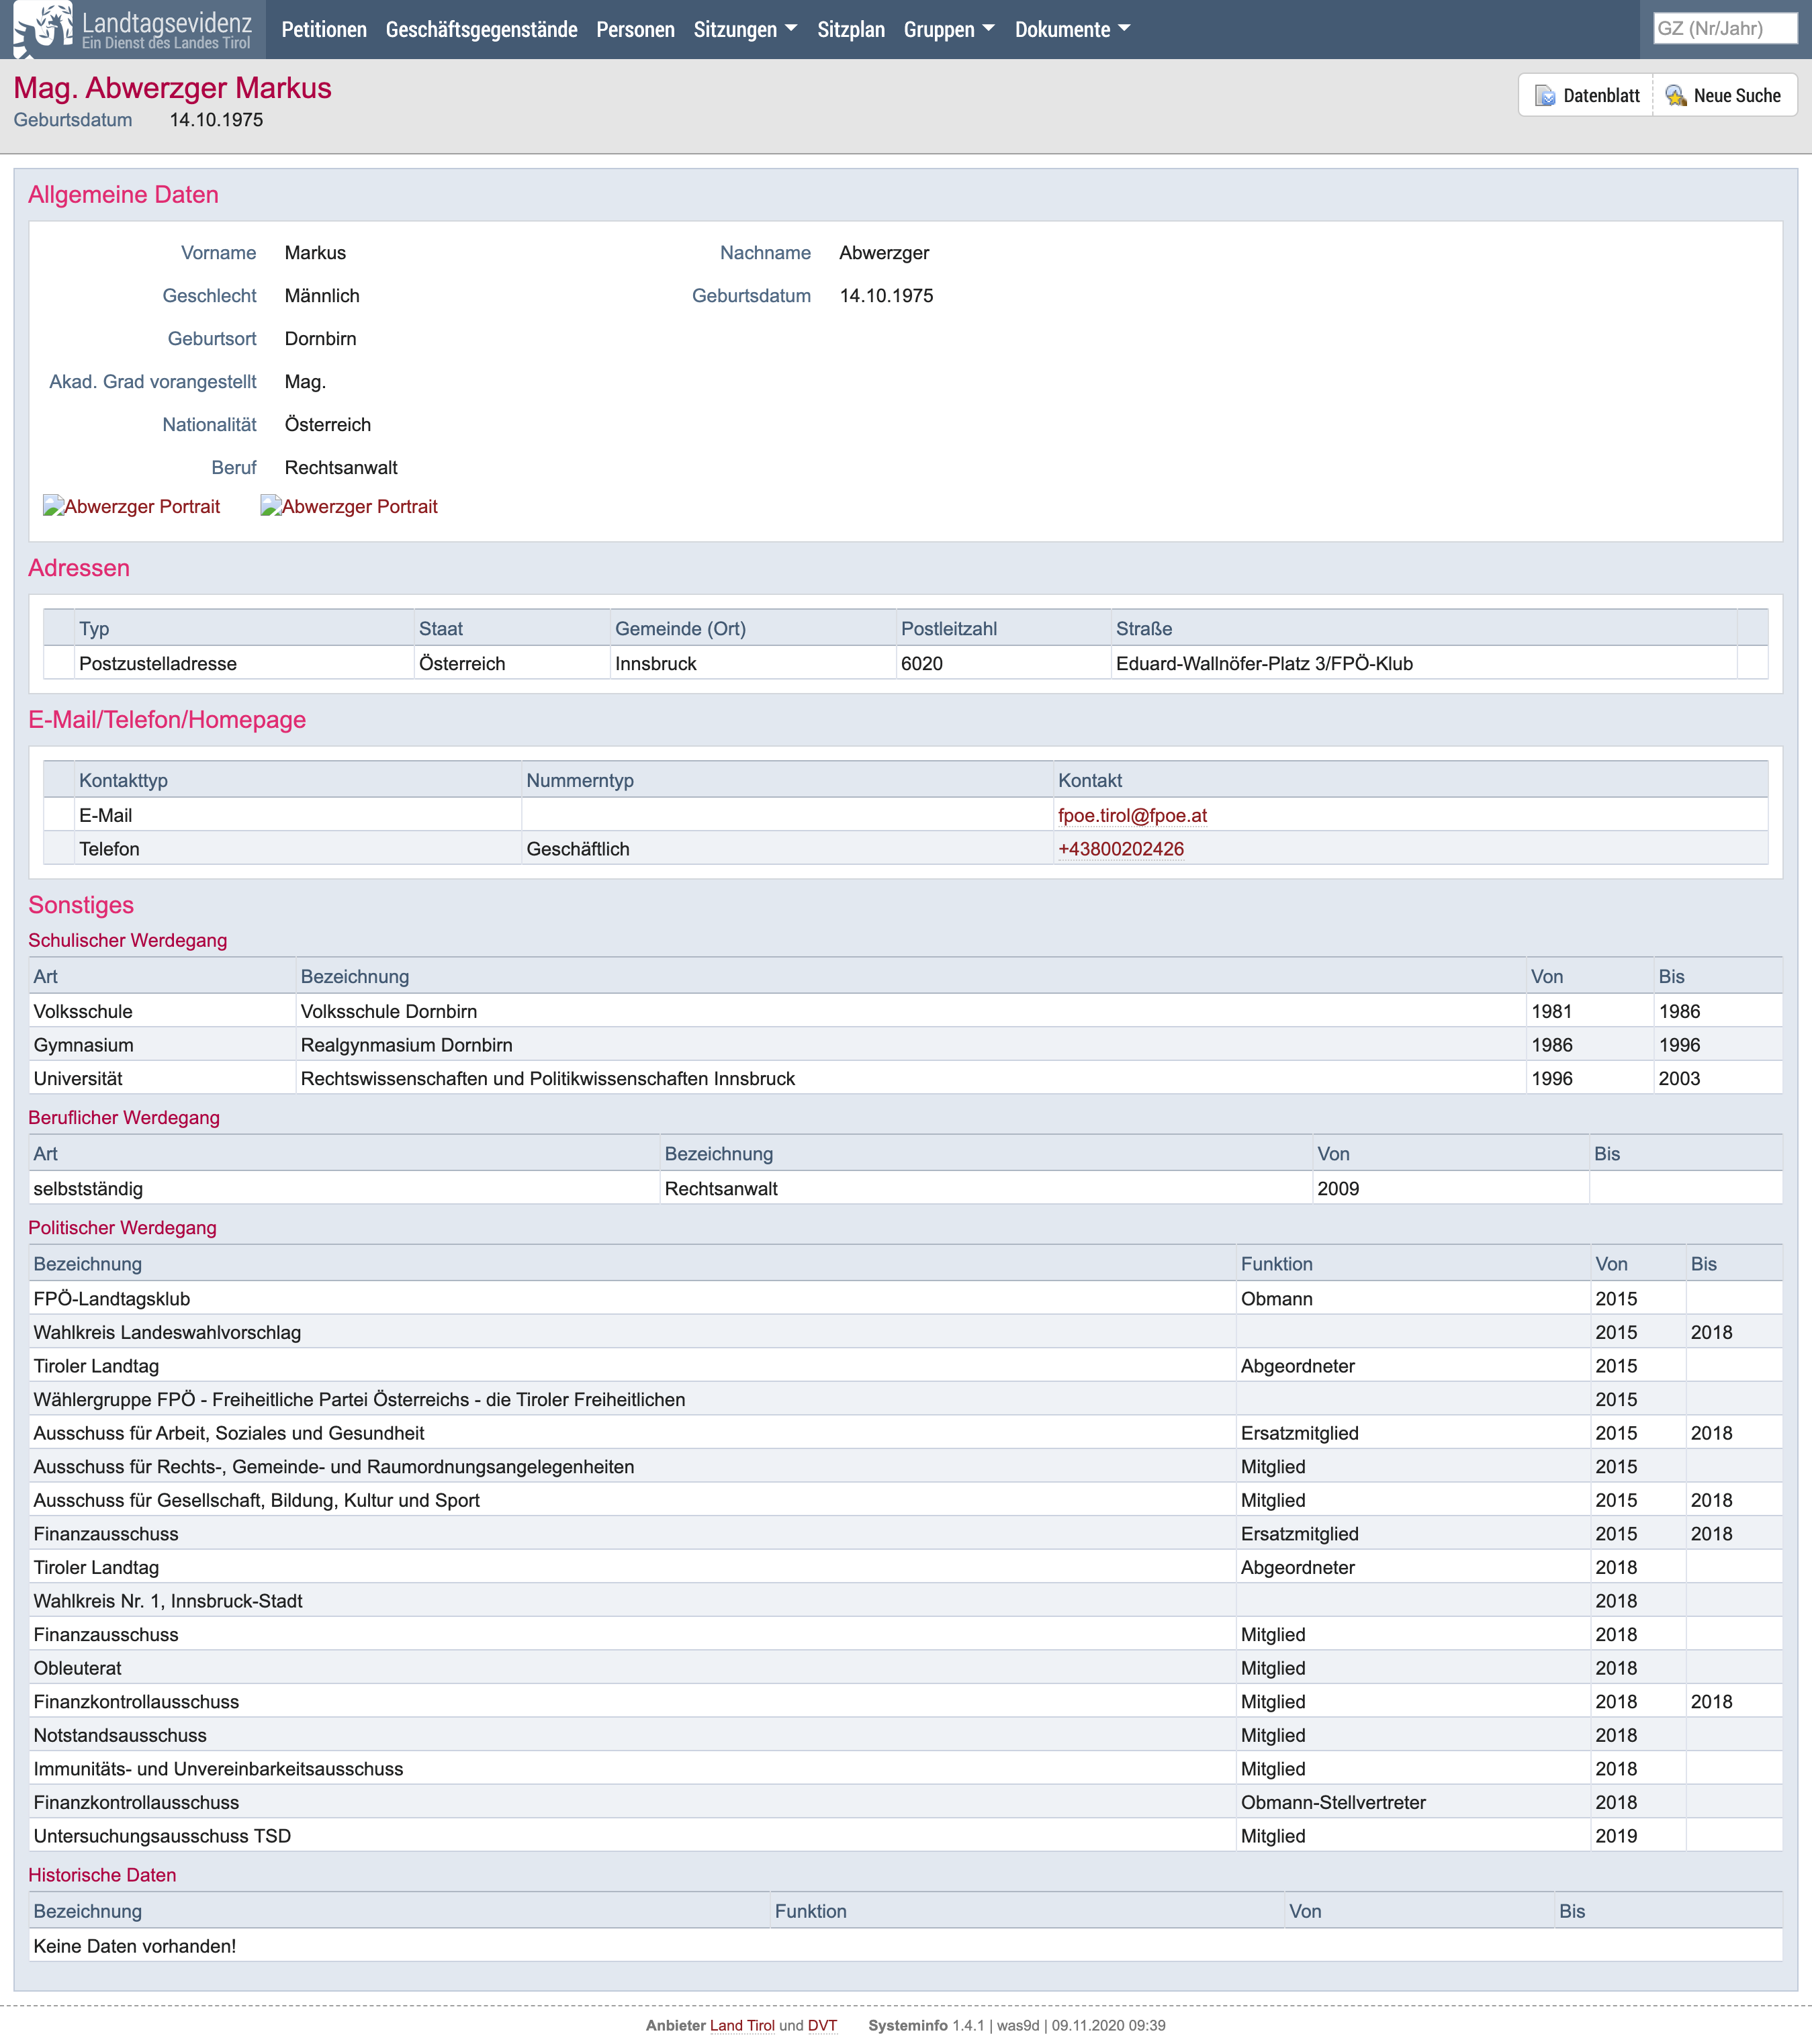Open the first Abwerzger Portrait image
Image resolution: width=1812 pixels, height=2044 pixels.
point(131,507)
